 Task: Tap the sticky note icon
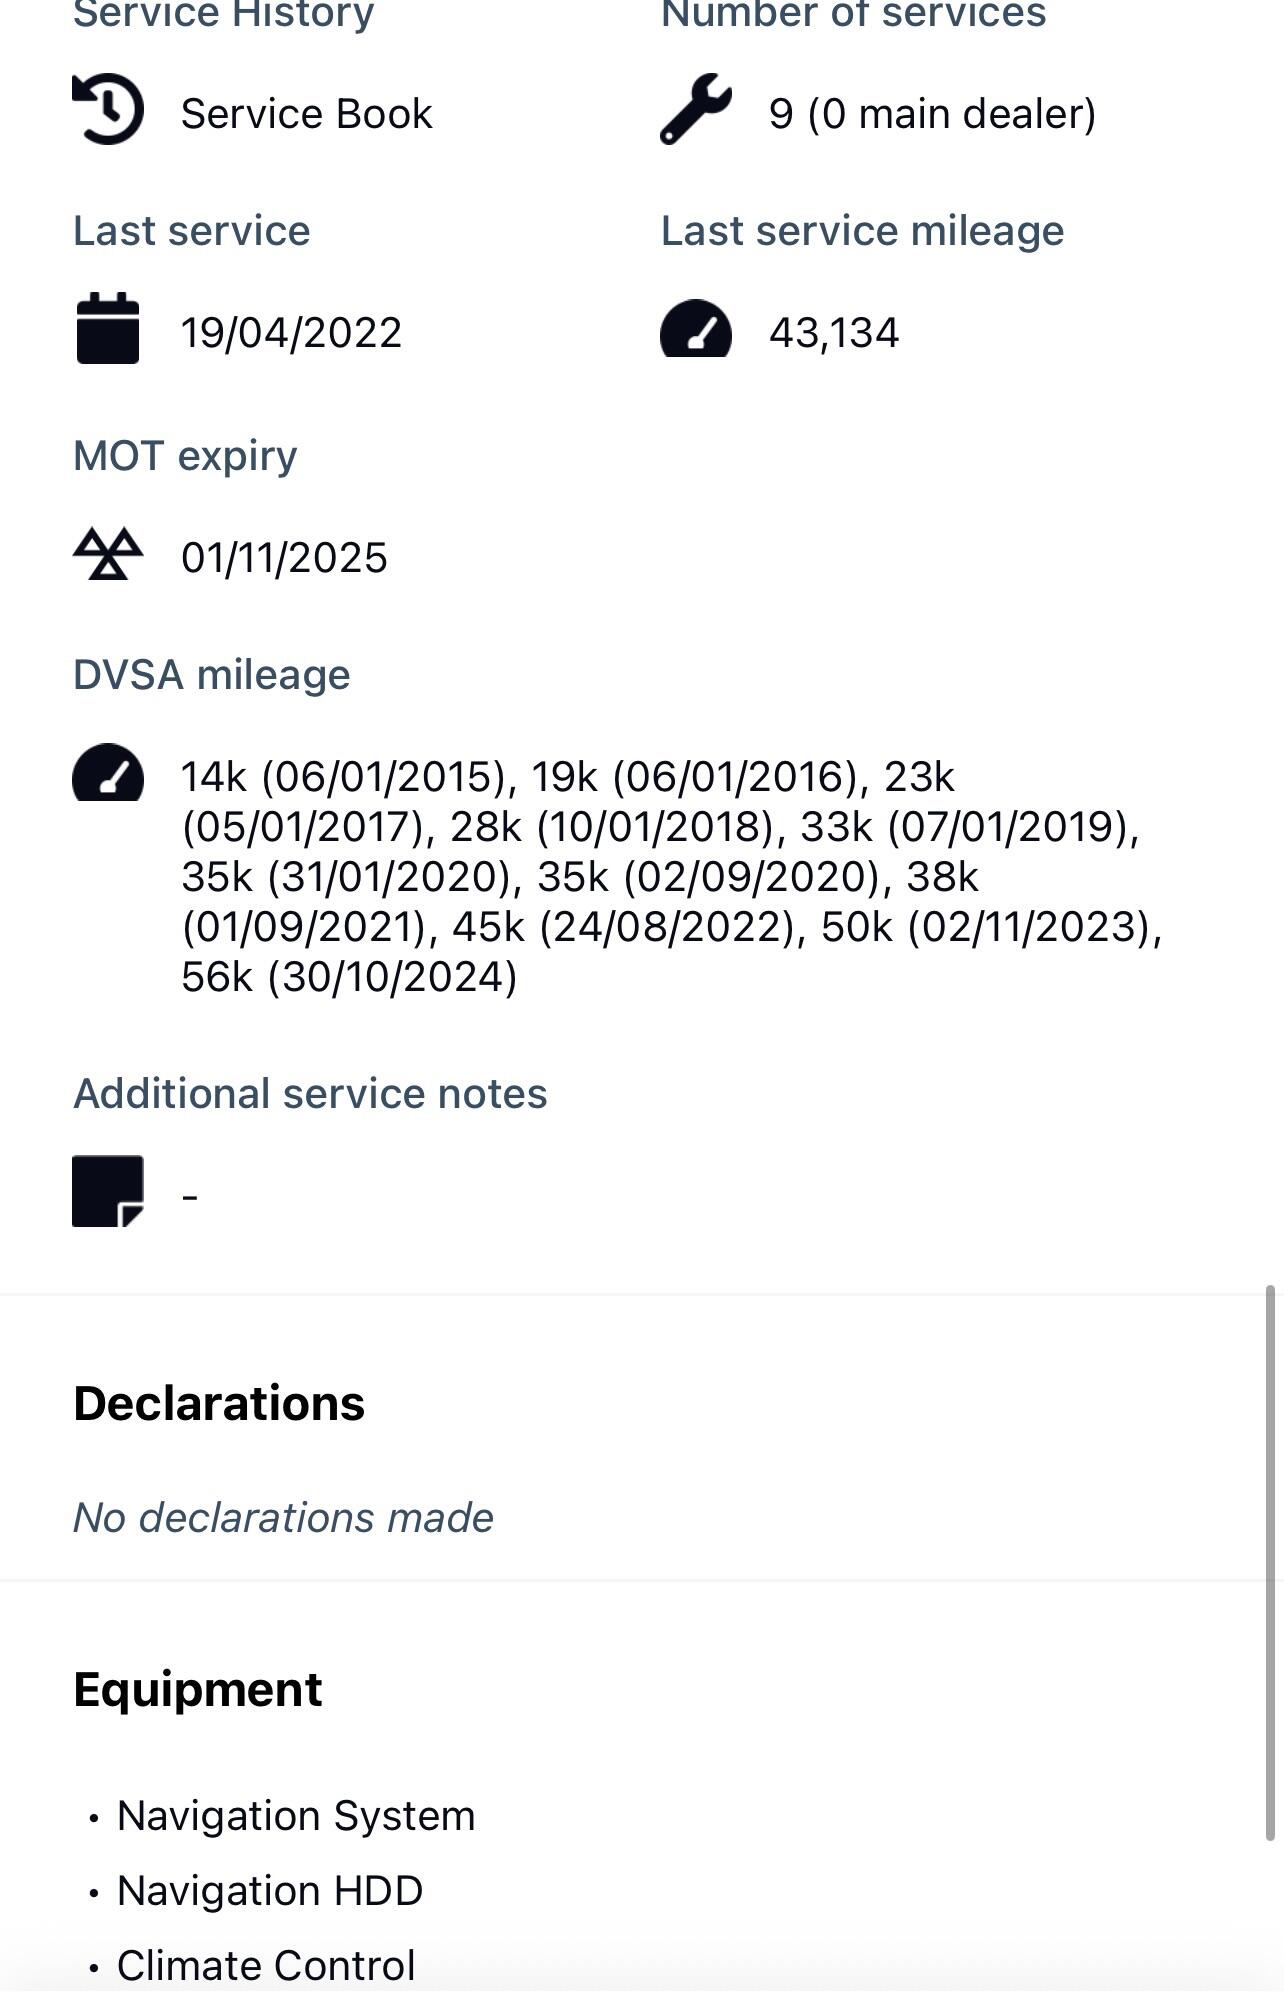click(x=108, y=1191)
